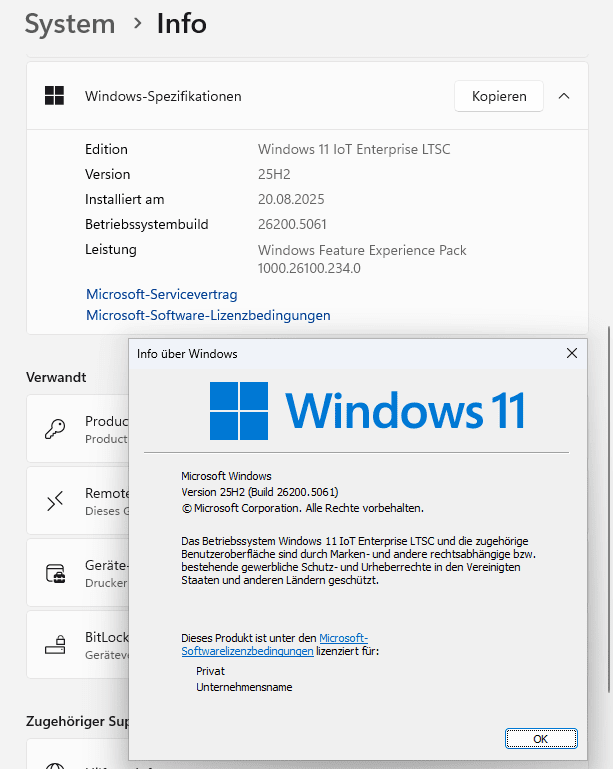The height and width of the screenshot is (769, 613).
Task: Click the Installiert am label
Action: (125, 199)
